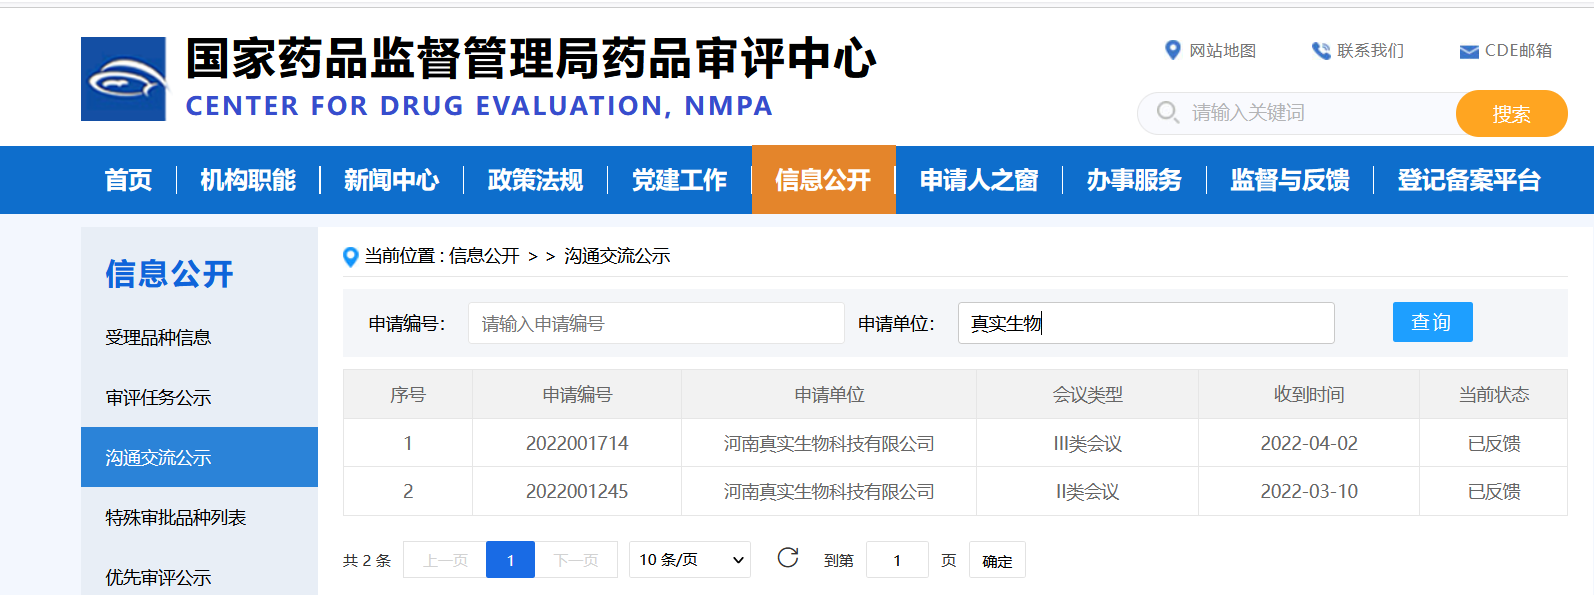1594x595 pixels.
Task: Open the 网站地图 site map link
Action: coord(1222,51)
